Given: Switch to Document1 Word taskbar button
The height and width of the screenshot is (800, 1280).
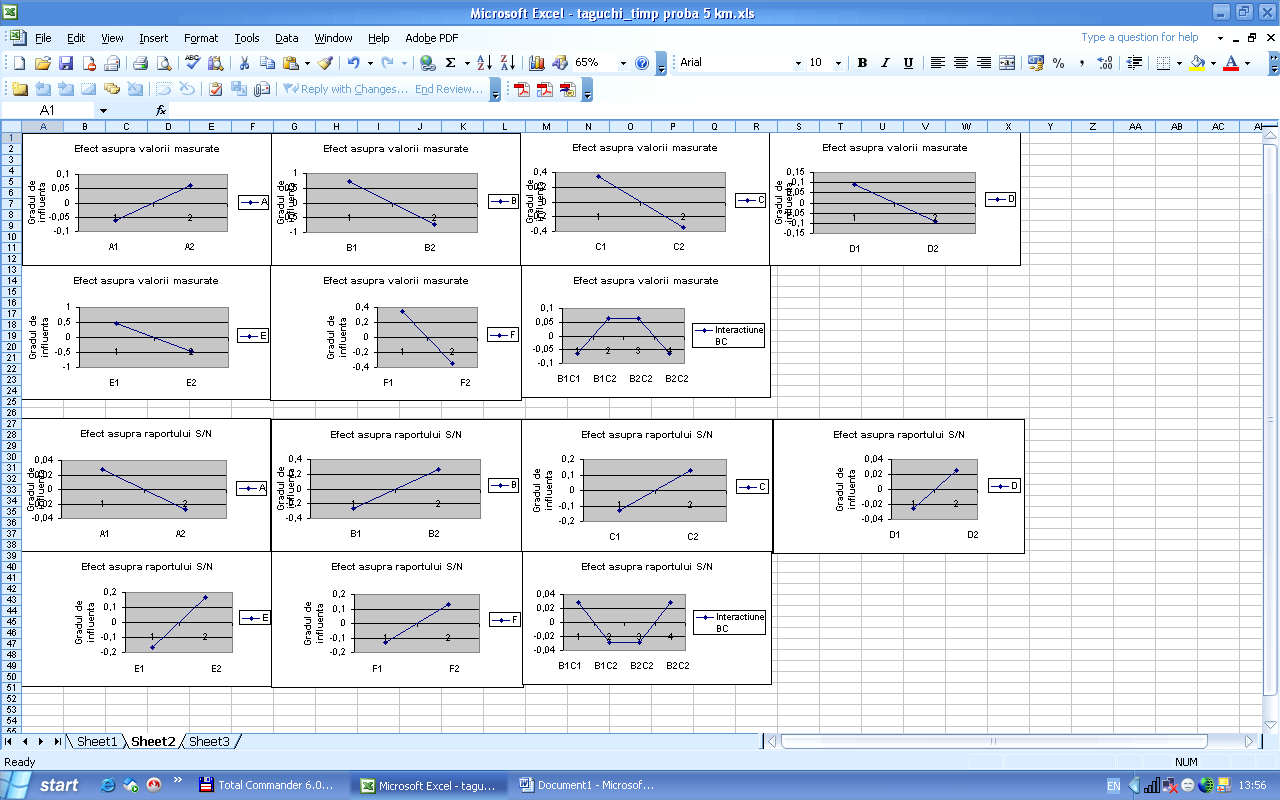Looking at the screenshot, I should [590, 785].
